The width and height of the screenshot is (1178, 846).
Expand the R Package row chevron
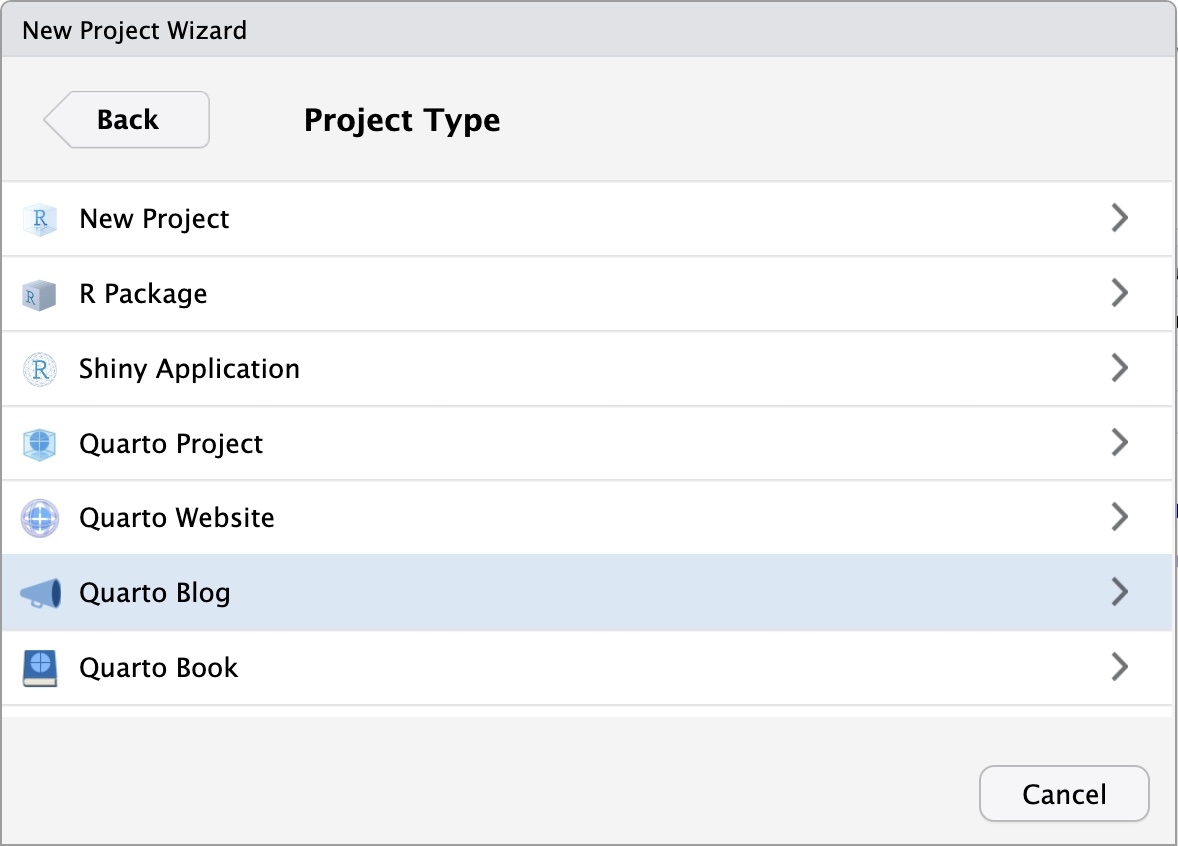tap(1120, 293)
